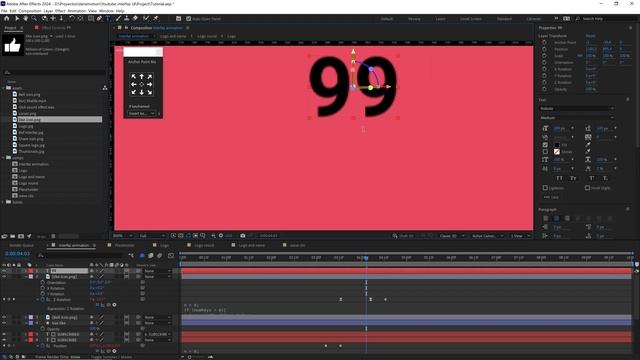640x360 pixels.
Task: Click the Reset link in Layer Transform
Action: [x=590, y=36]
